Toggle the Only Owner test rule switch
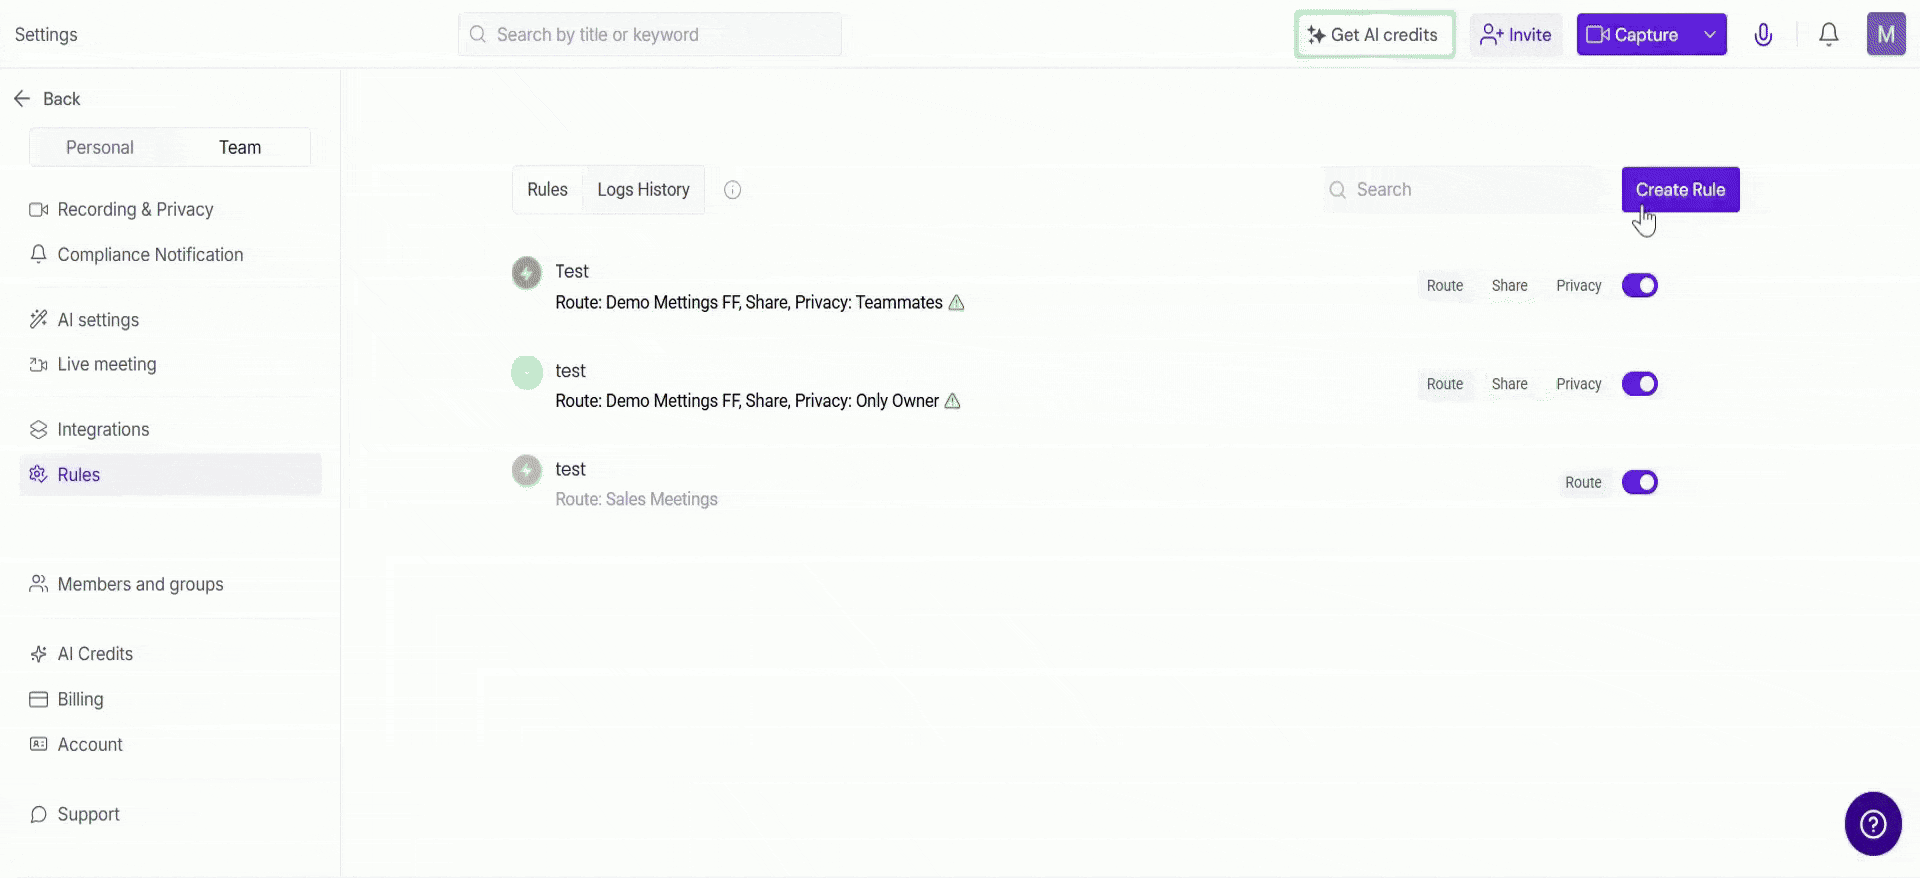Viewport: 1920px width, 878px height. coord(1640,384)
